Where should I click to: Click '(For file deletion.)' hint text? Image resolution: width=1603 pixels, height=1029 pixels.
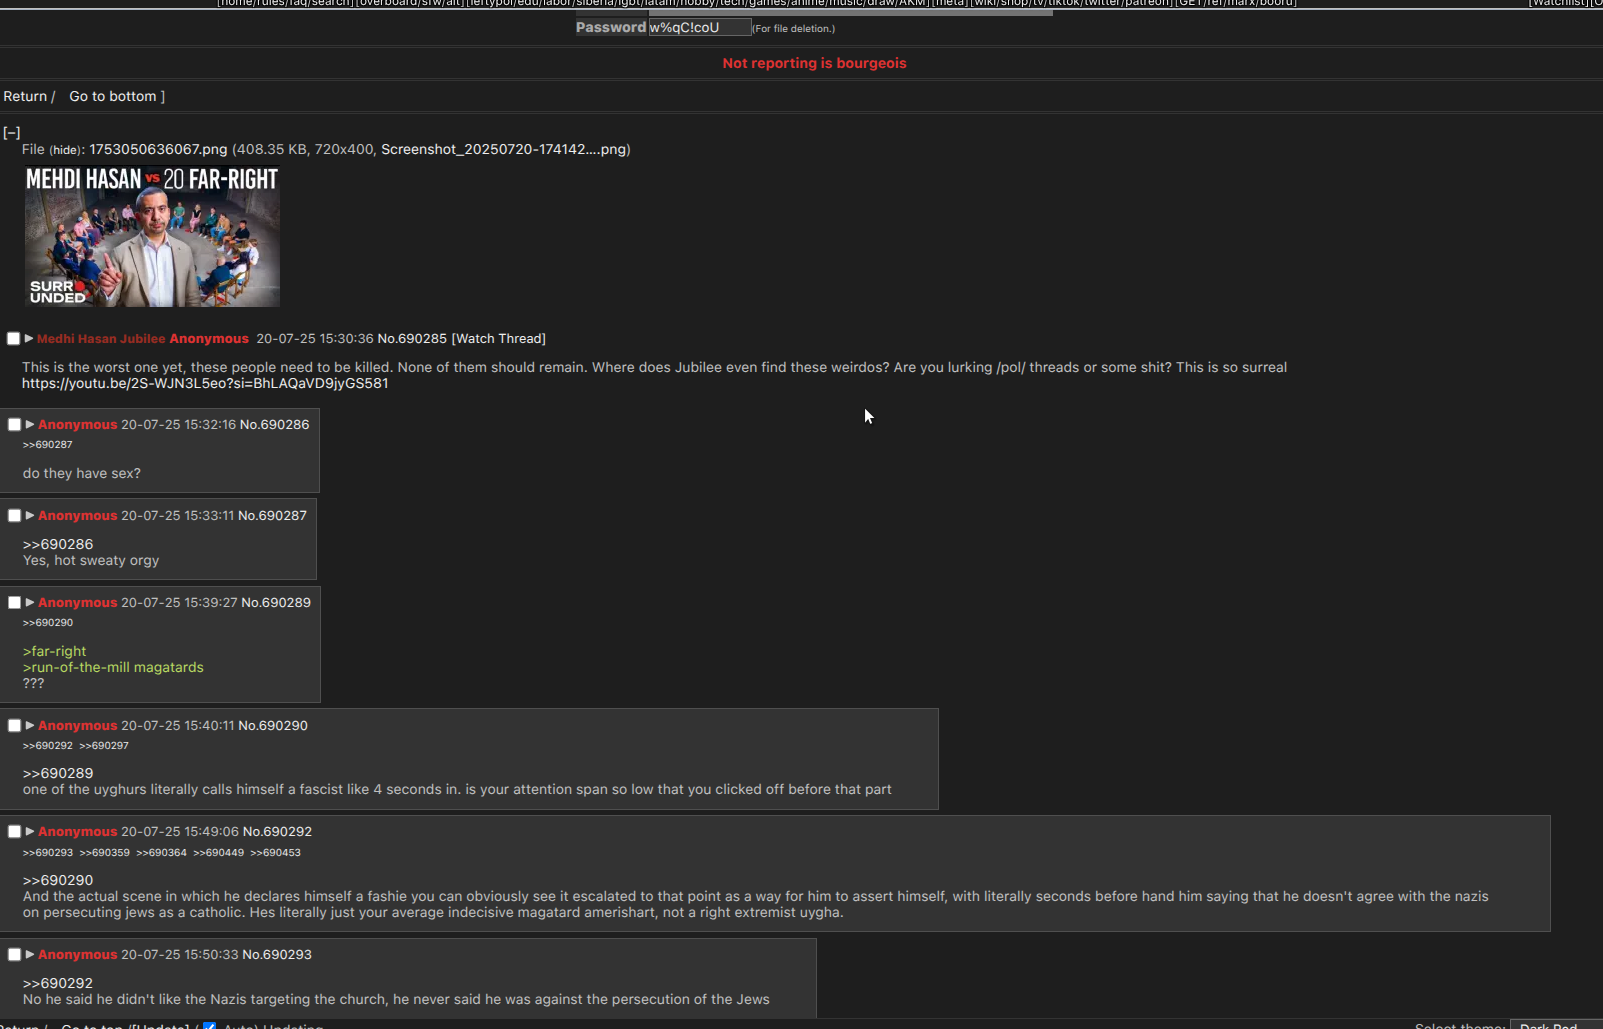pos(794,28)
